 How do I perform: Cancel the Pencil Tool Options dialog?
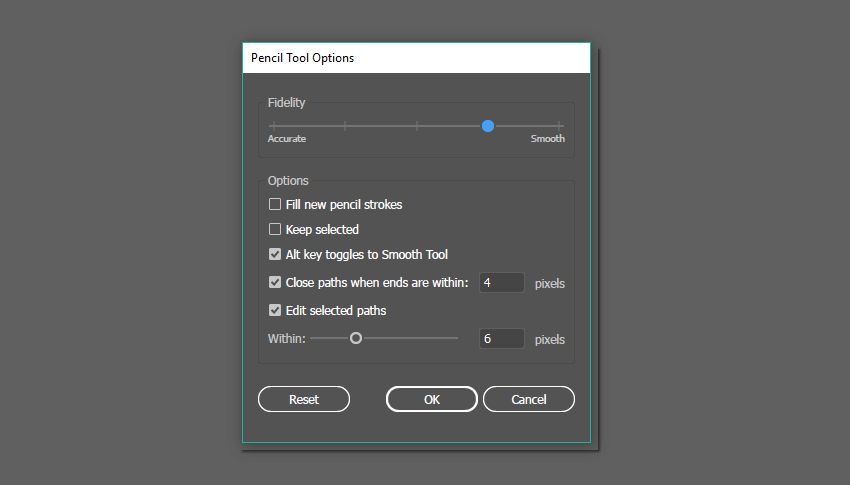click(x=528, y=399)
